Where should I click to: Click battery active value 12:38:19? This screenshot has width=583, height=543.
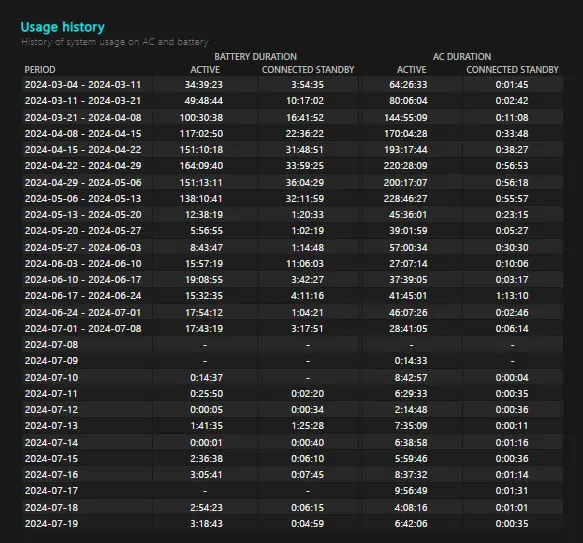coord(204,215)
